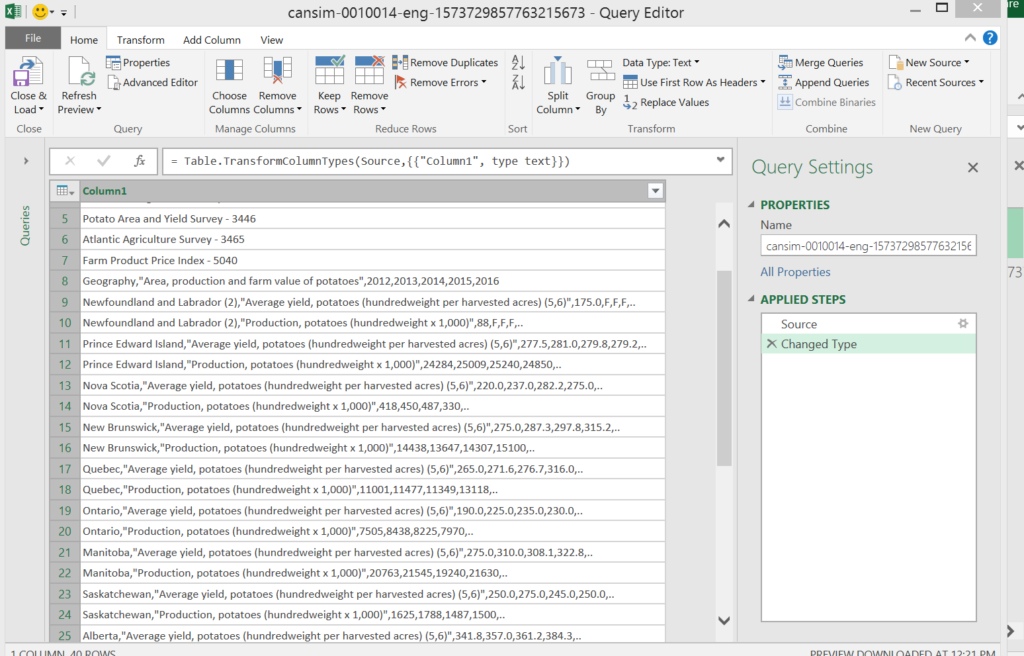Expand the Queries side pane
The height and width of the screenshot is (656, 1024).
coord(25,161)
